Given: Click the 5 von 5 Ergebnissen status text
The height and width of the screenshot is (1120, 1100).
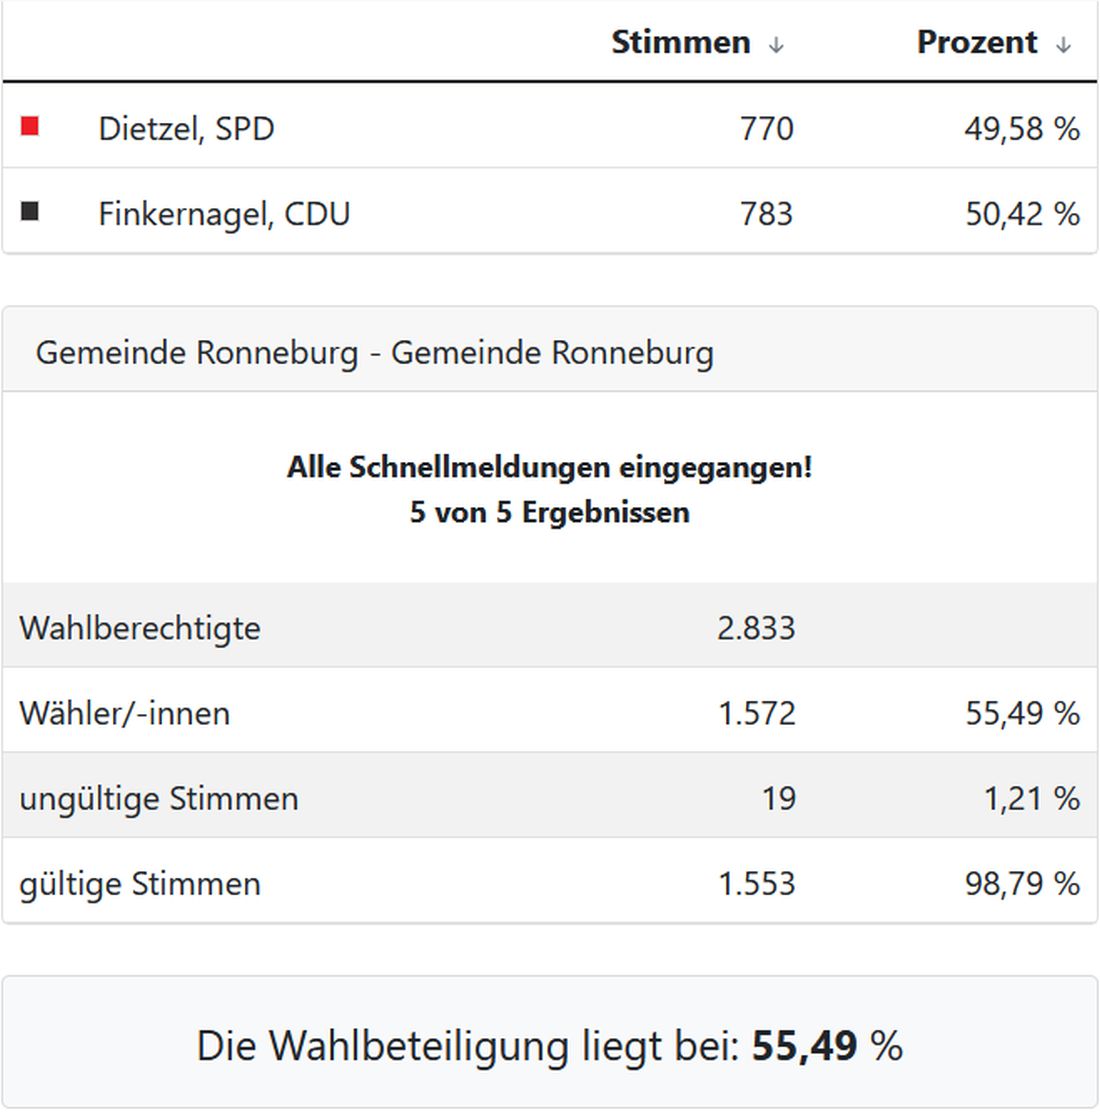Looking at the screenshot, I should [549, 511].
